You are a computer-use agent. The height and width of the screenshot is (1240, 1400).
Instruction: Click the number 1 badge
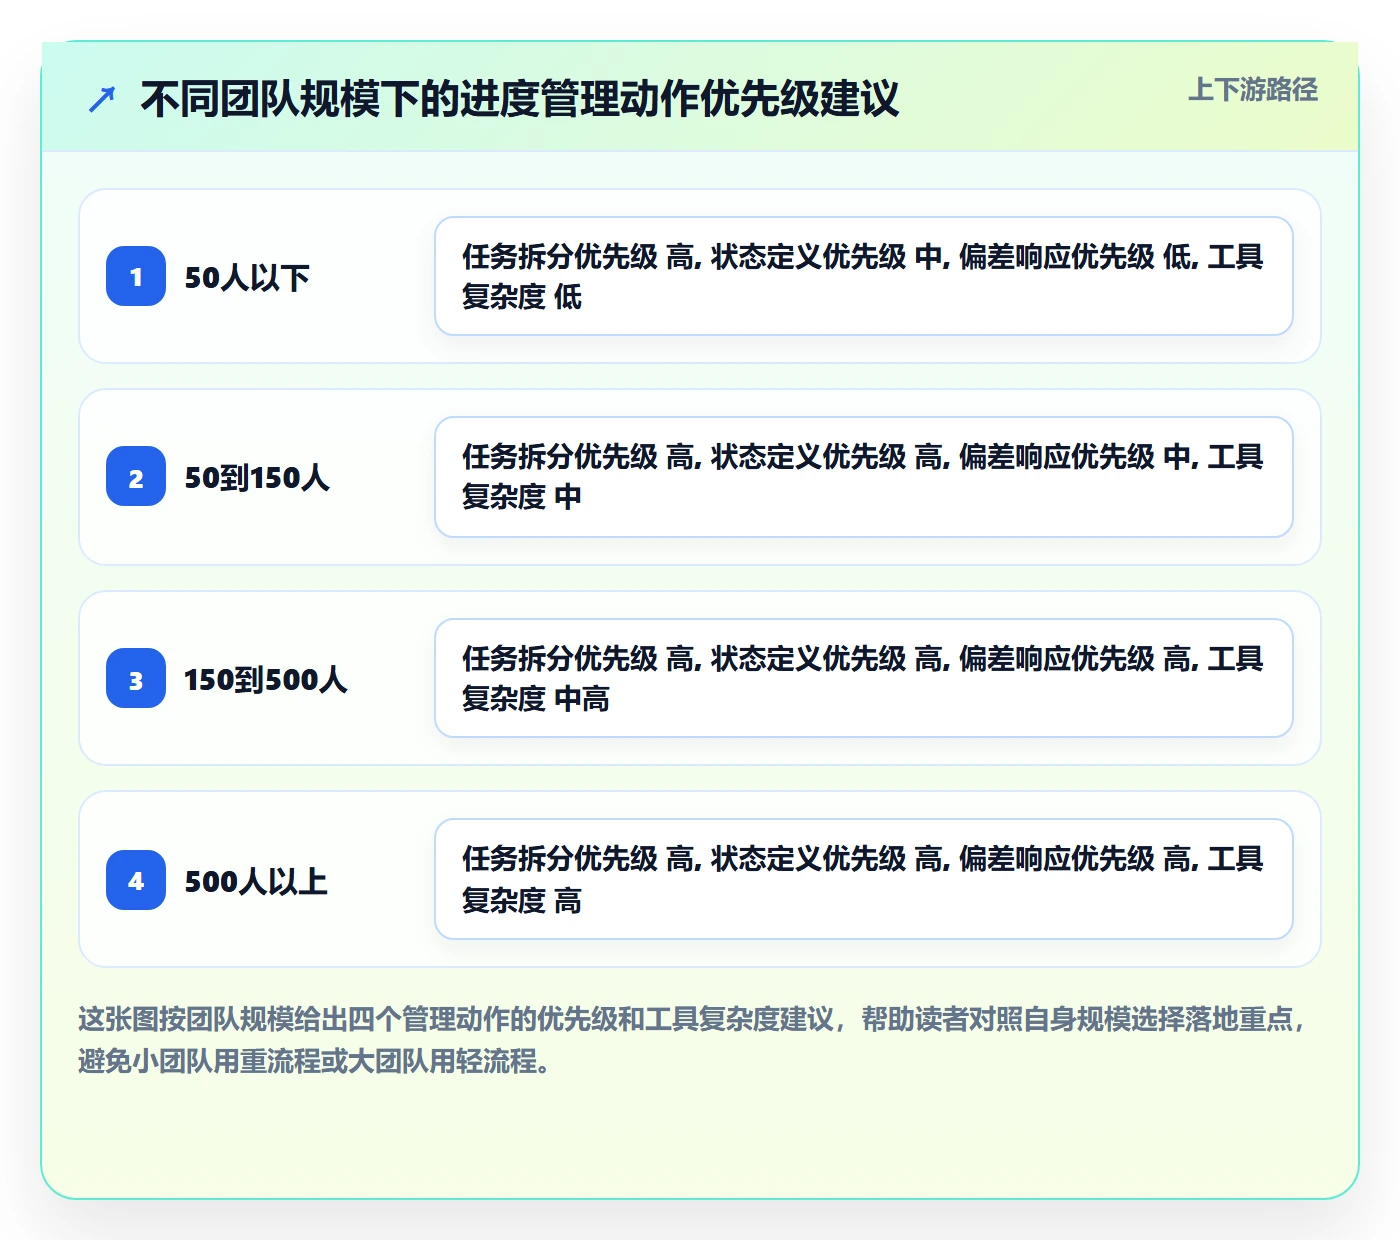[136, 276]
